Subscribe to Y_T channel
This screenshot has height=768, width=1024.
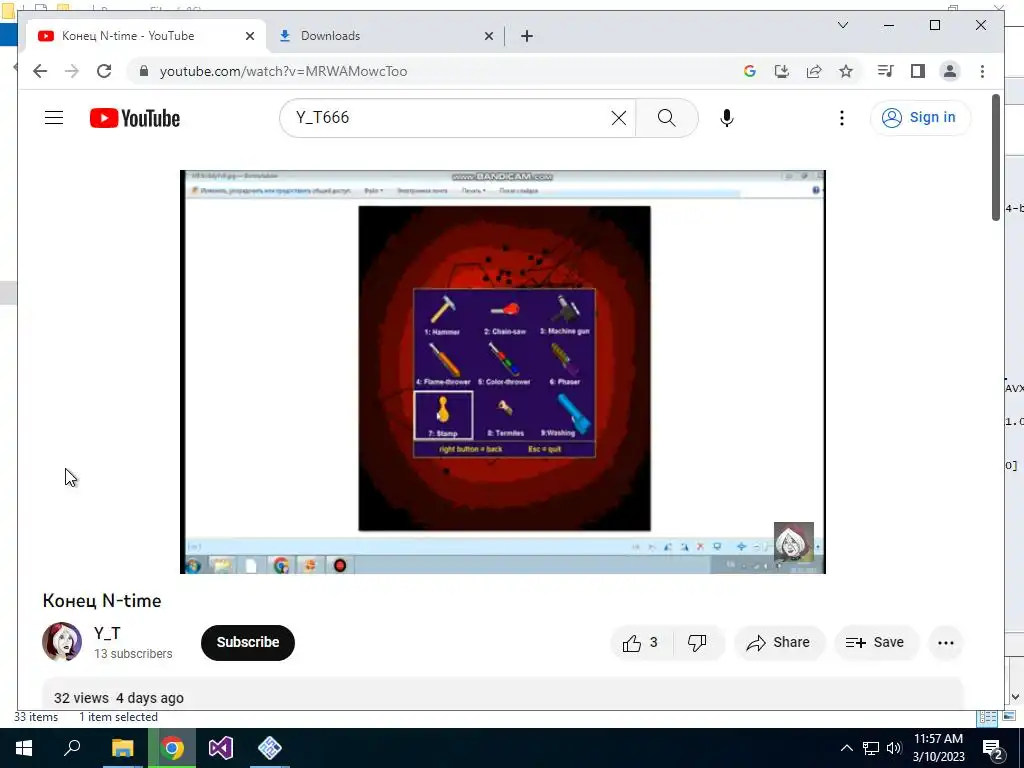(x=248, y=643)
